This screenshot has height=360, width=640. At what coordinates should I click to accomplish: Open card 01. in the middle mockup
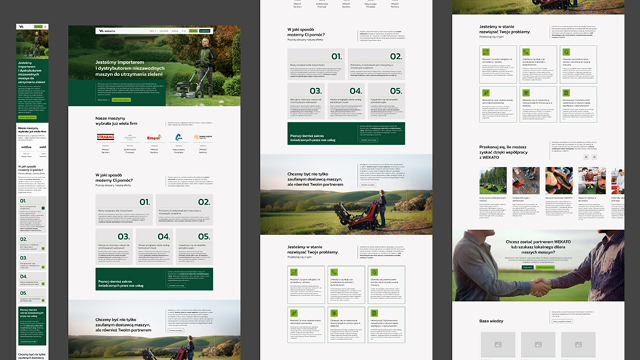pos(316,64)
